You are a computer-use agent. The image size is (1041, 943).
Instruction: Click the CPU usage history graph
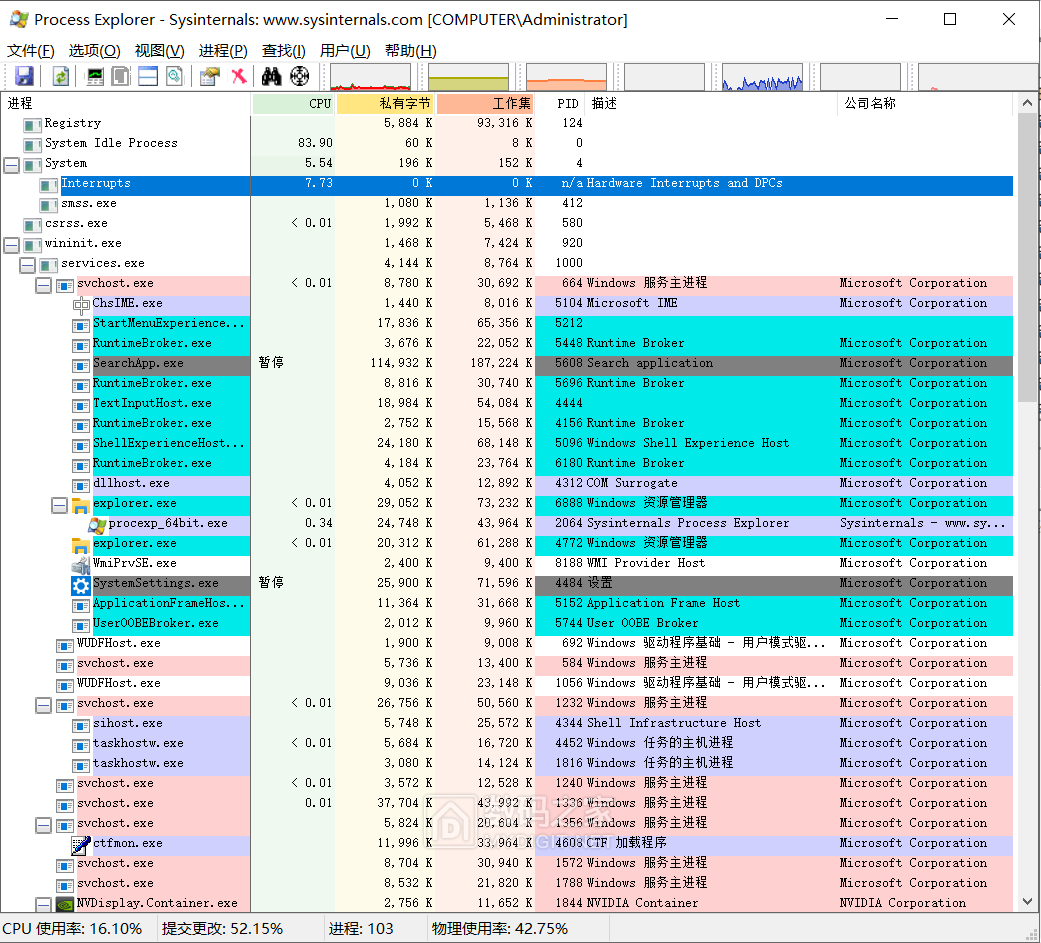point(370,77)
